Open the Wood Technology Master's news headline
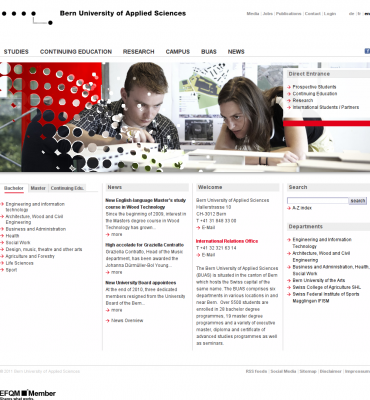370x400 pixels. coord(146,204)
